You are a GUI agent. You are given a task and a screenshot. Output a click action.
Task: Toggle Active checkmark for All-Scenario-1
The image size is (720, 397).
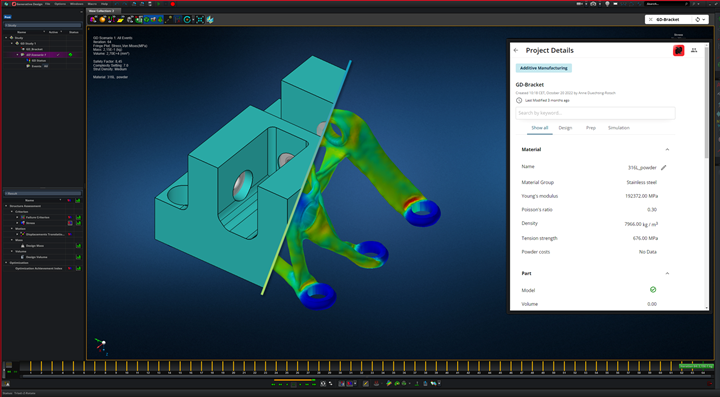click(58, 55)
